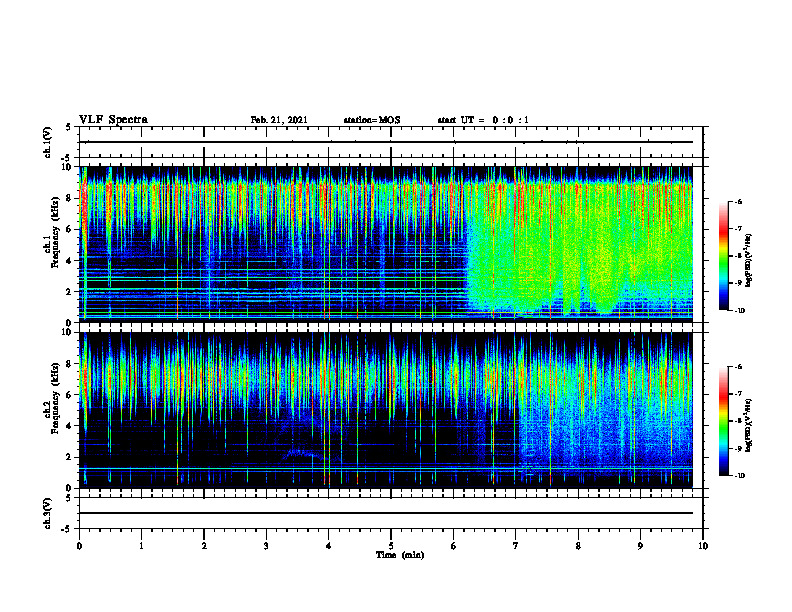
Task: Click the "VLF Spectra" title text
Action: [x=113, y=120]
